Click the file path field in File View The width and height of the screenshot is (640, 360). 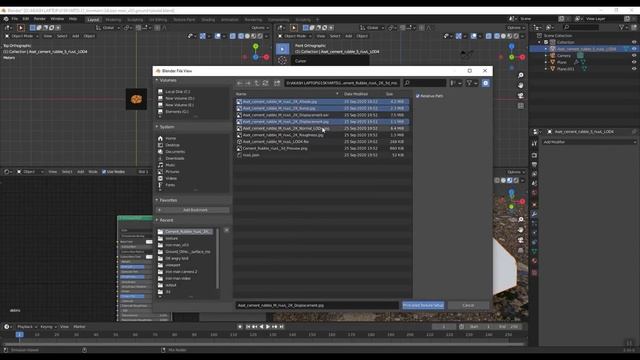click(x=342, y=83)
